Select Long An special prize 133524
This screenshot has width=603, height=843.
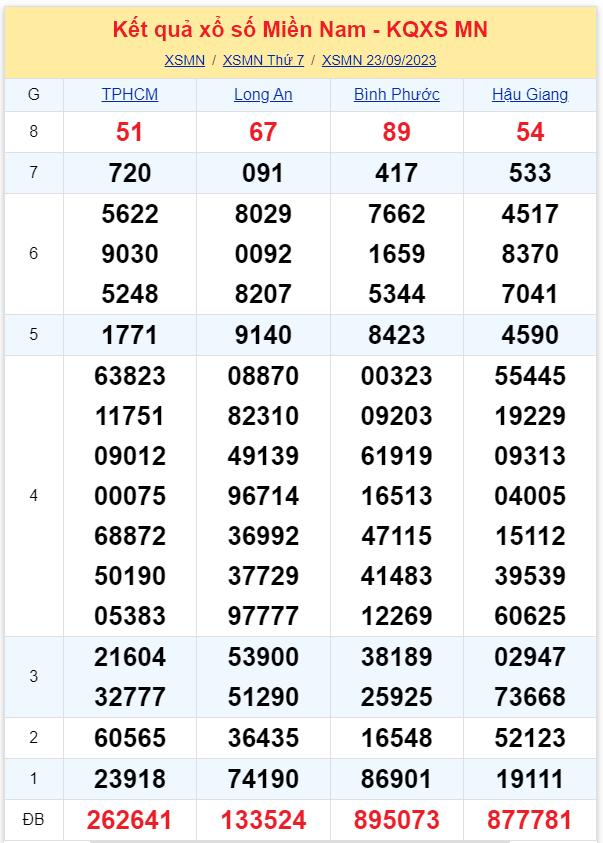point(263,820)
